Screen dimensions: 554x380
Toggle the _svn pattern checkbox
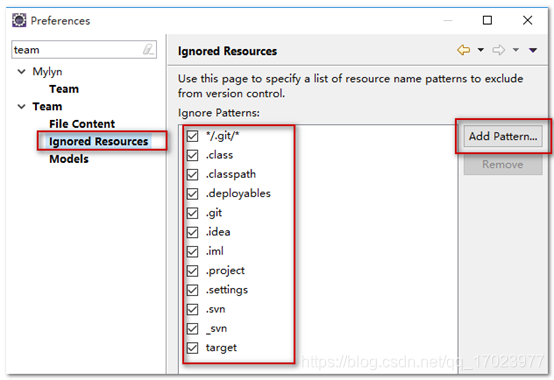point(193,328)
